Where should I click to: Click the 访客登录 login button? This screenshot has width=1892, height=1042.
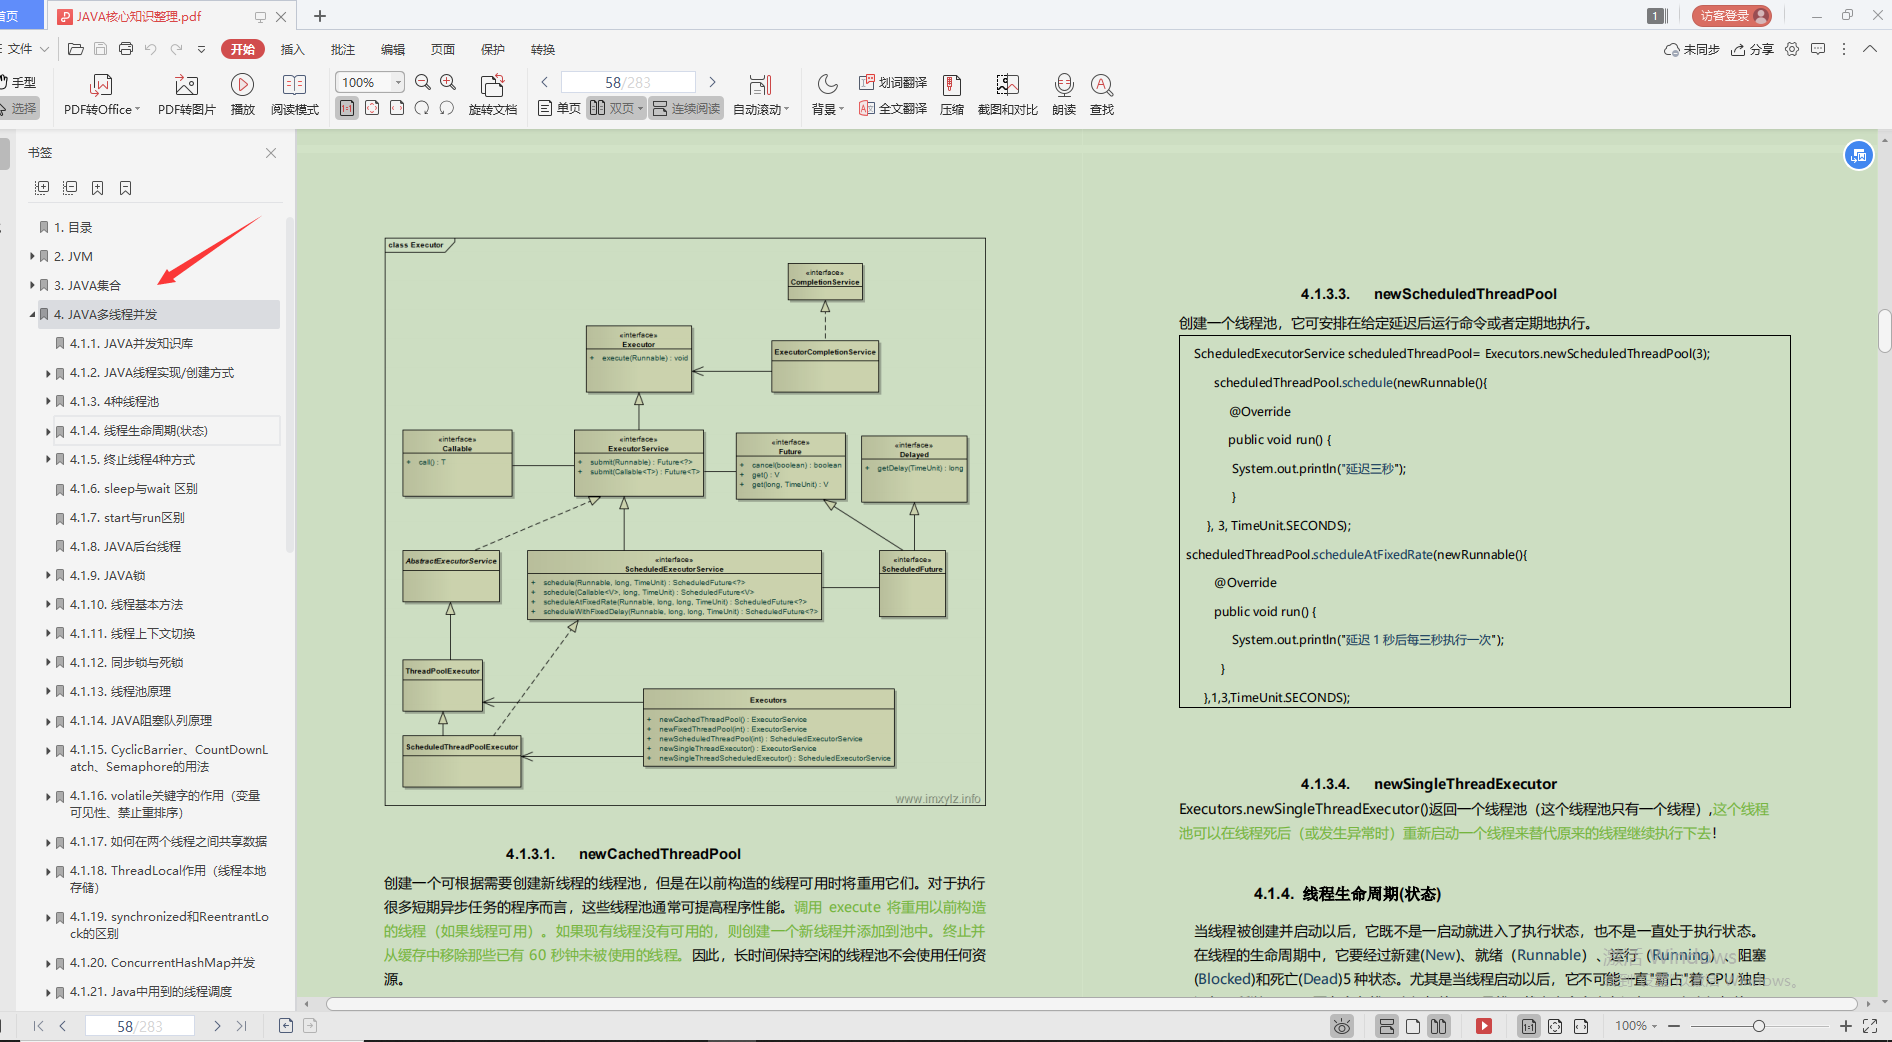(1732, 16)
